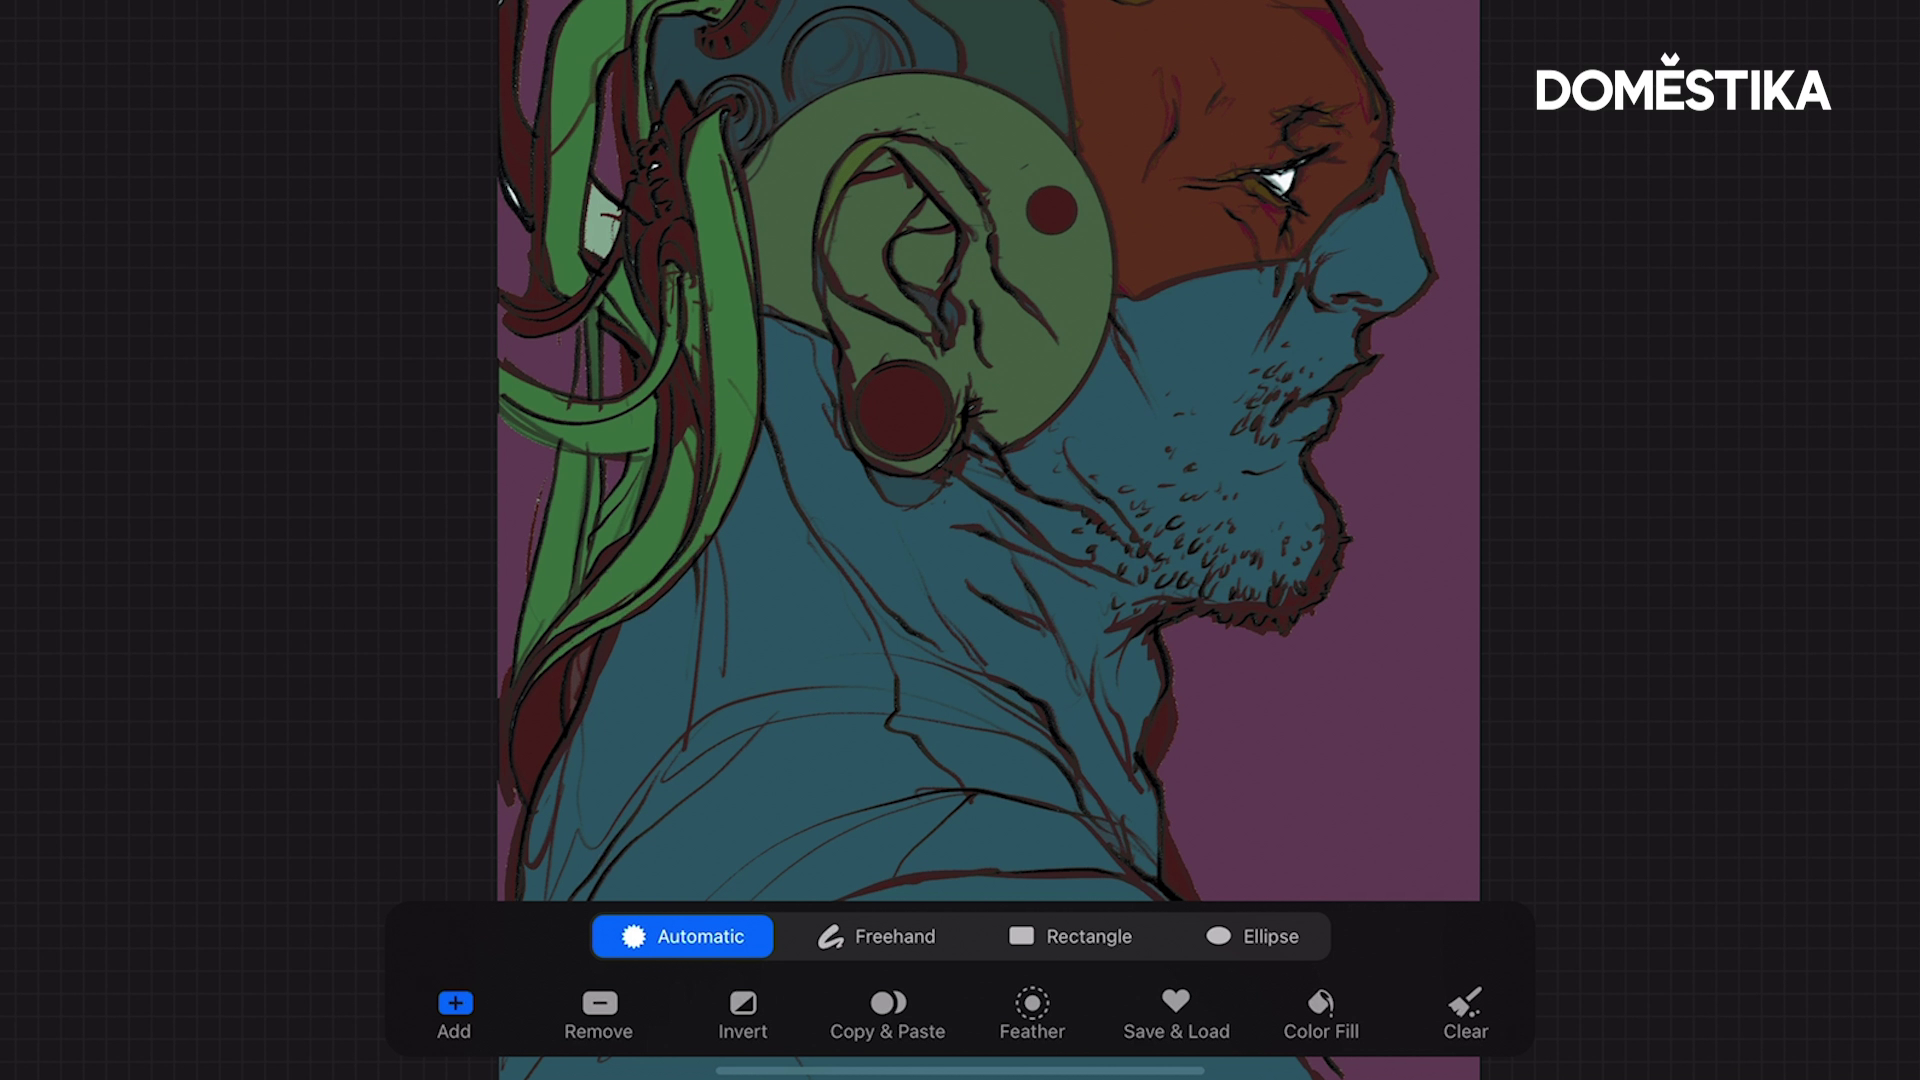Tap the small red dot on ear disc
Screen dimensions: 1920x1080
click(1051, 210)
